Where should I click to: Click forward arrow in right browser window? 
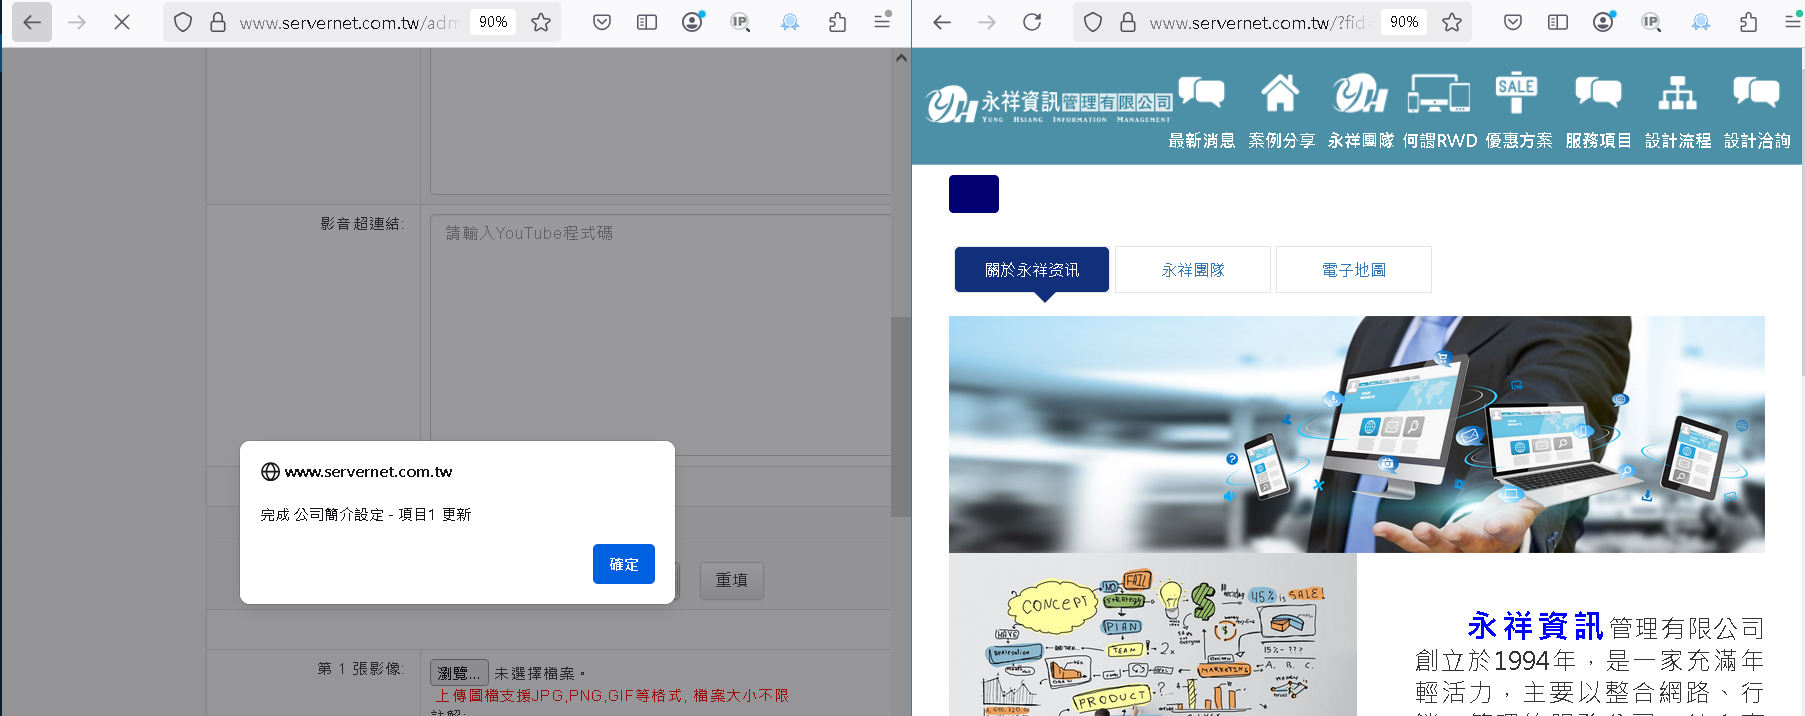point(987,22)
